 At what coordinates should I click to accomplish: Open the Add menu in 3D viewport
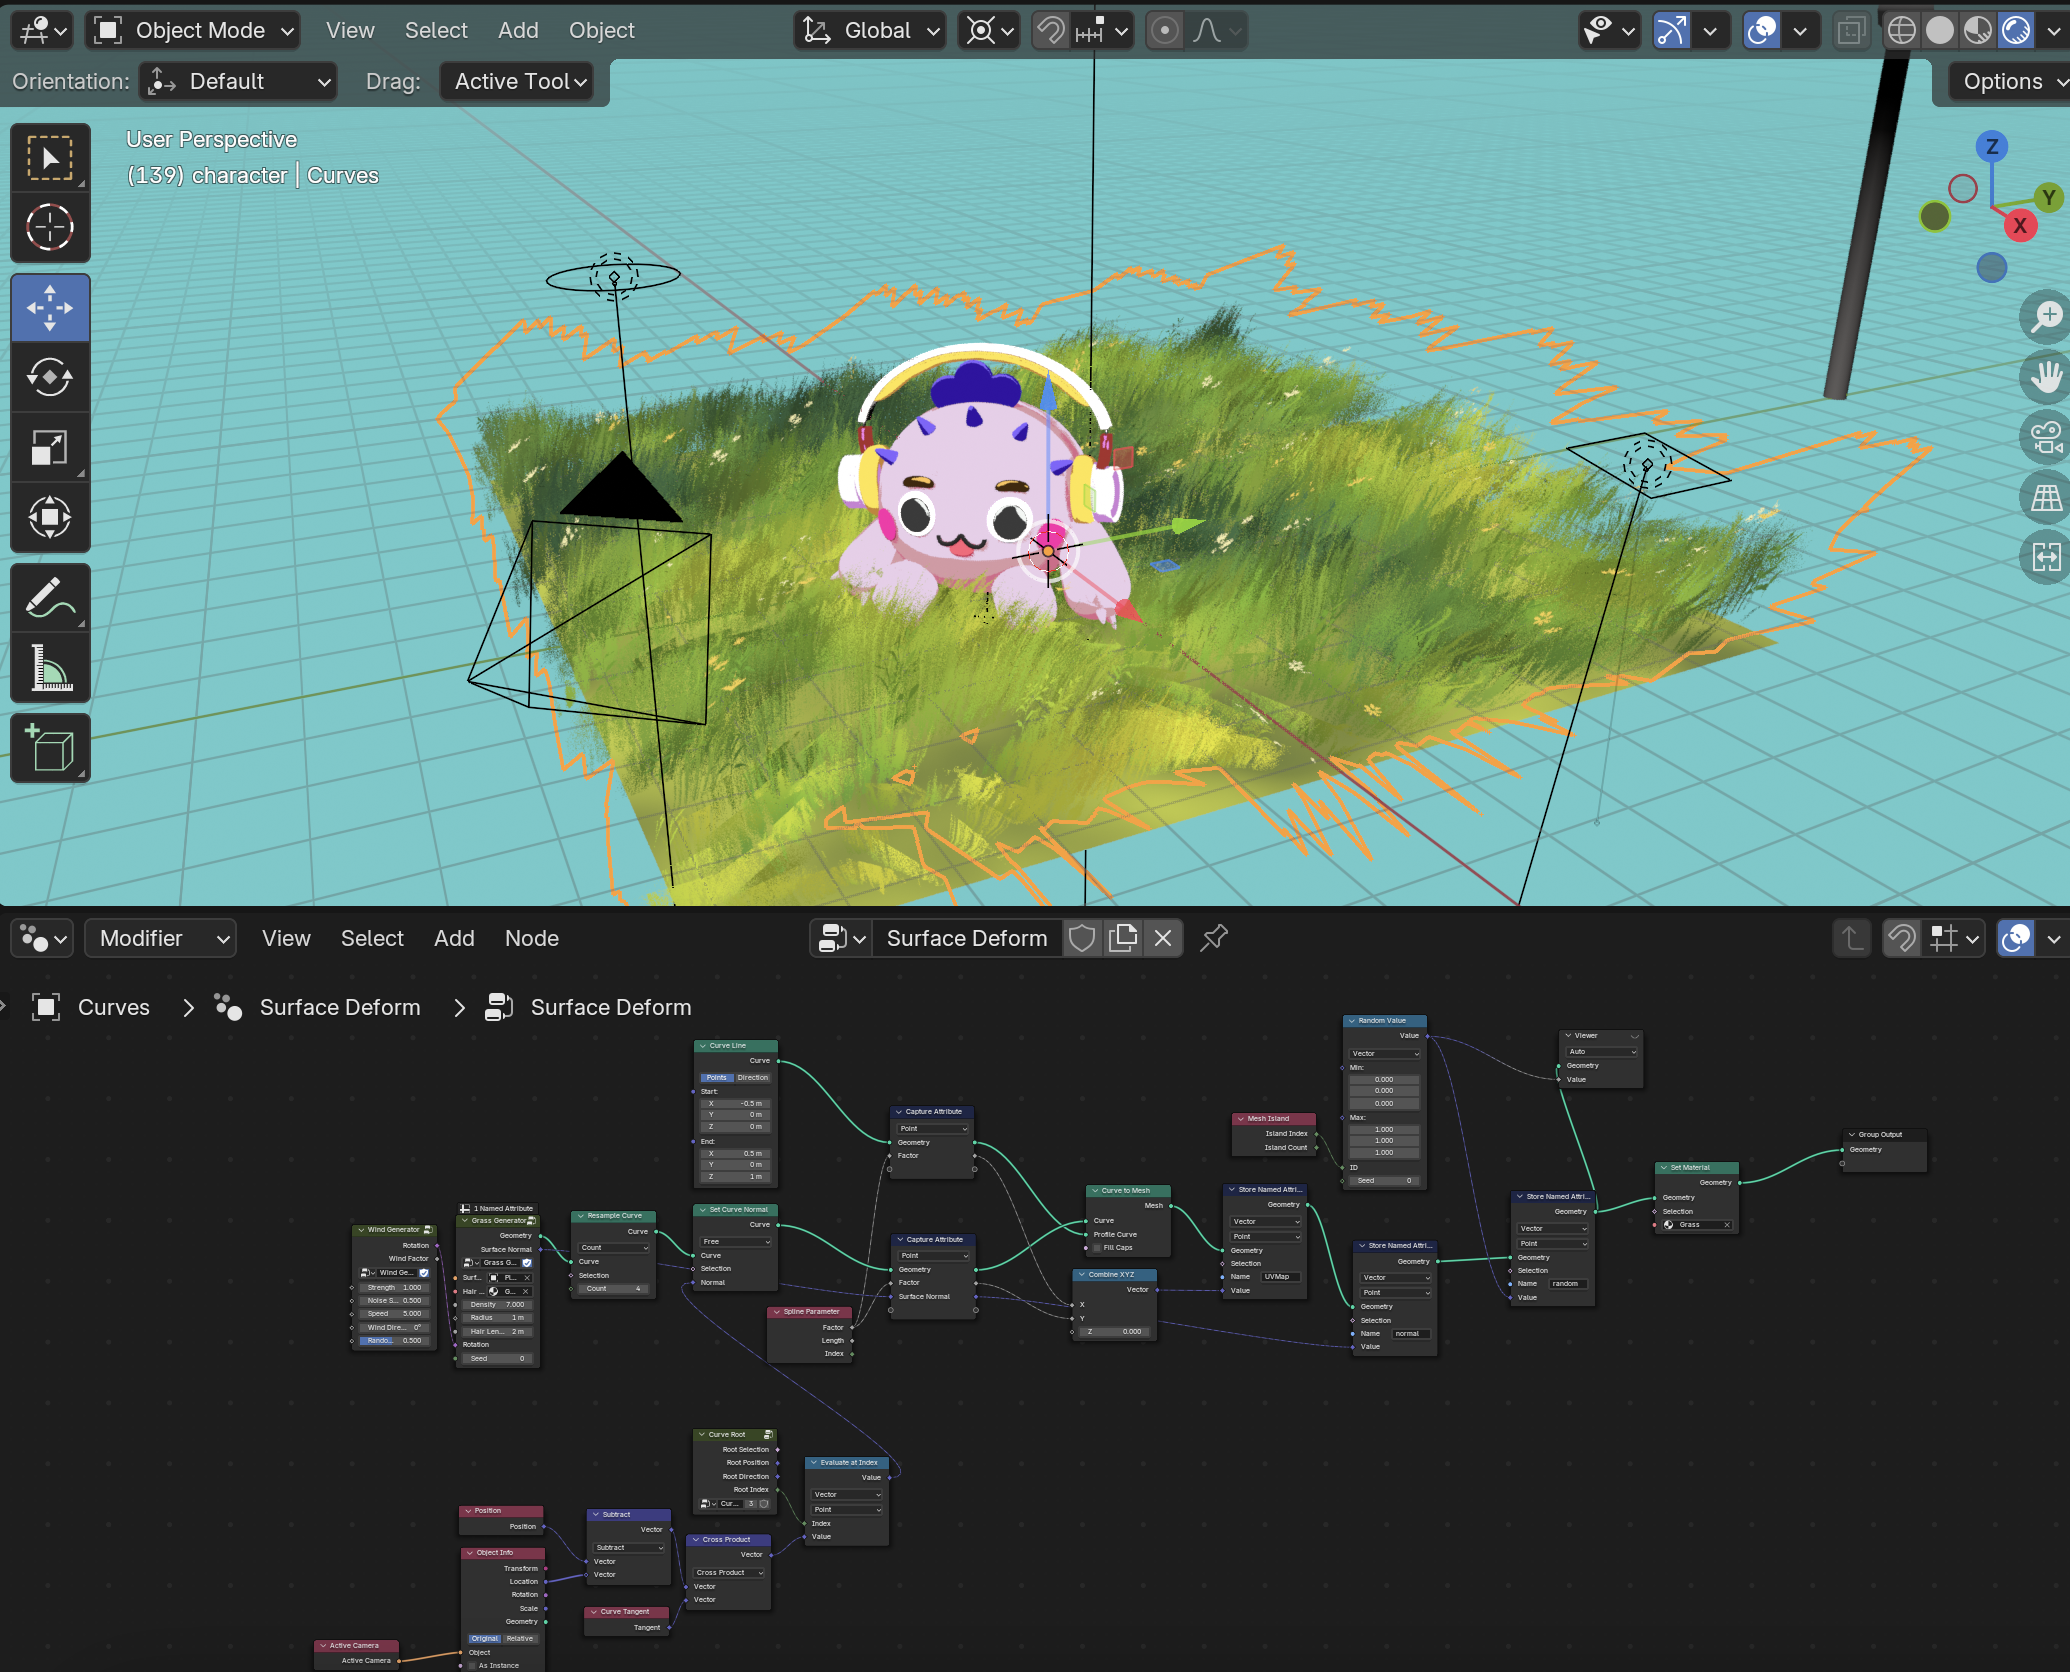(518, 31)
